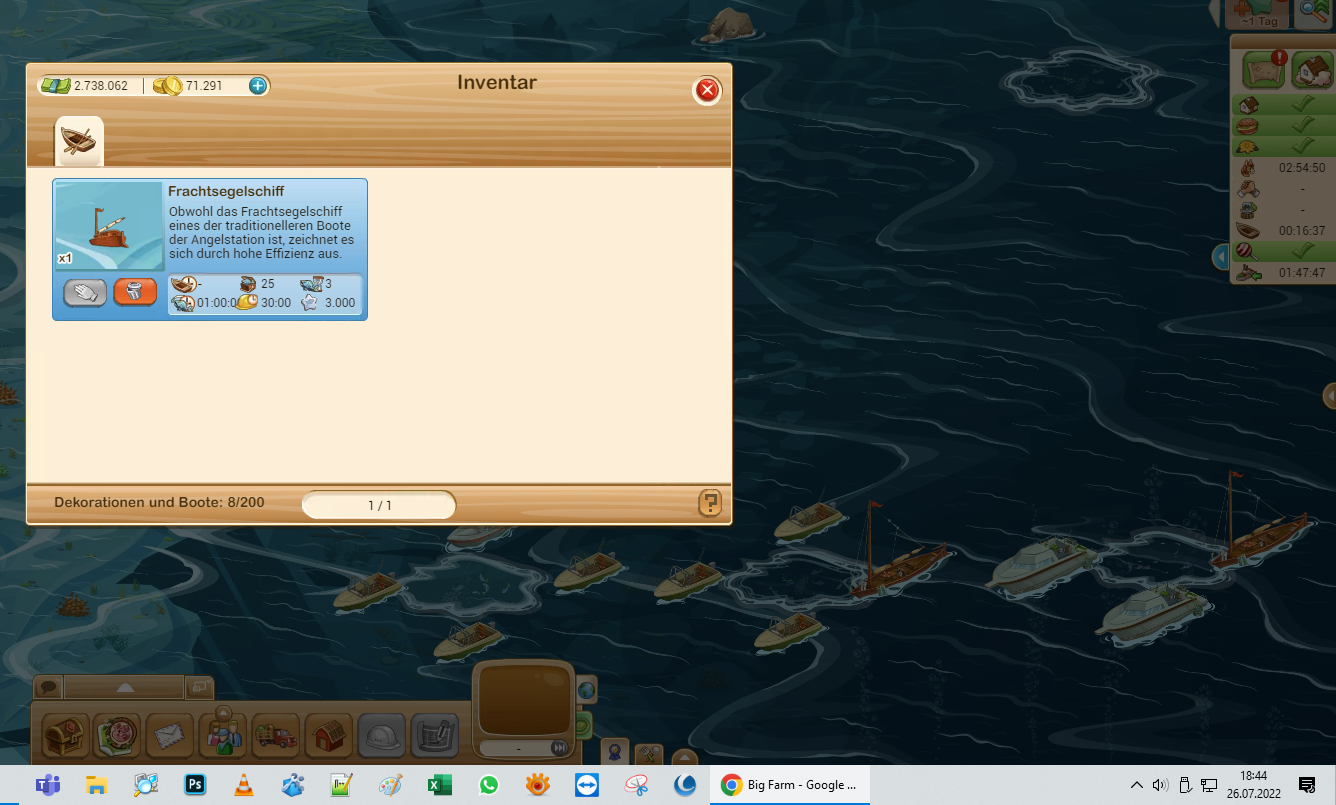Open the help question mark in Inventar
This screenshot has height=805, width=1336.
tap(709, 503)
